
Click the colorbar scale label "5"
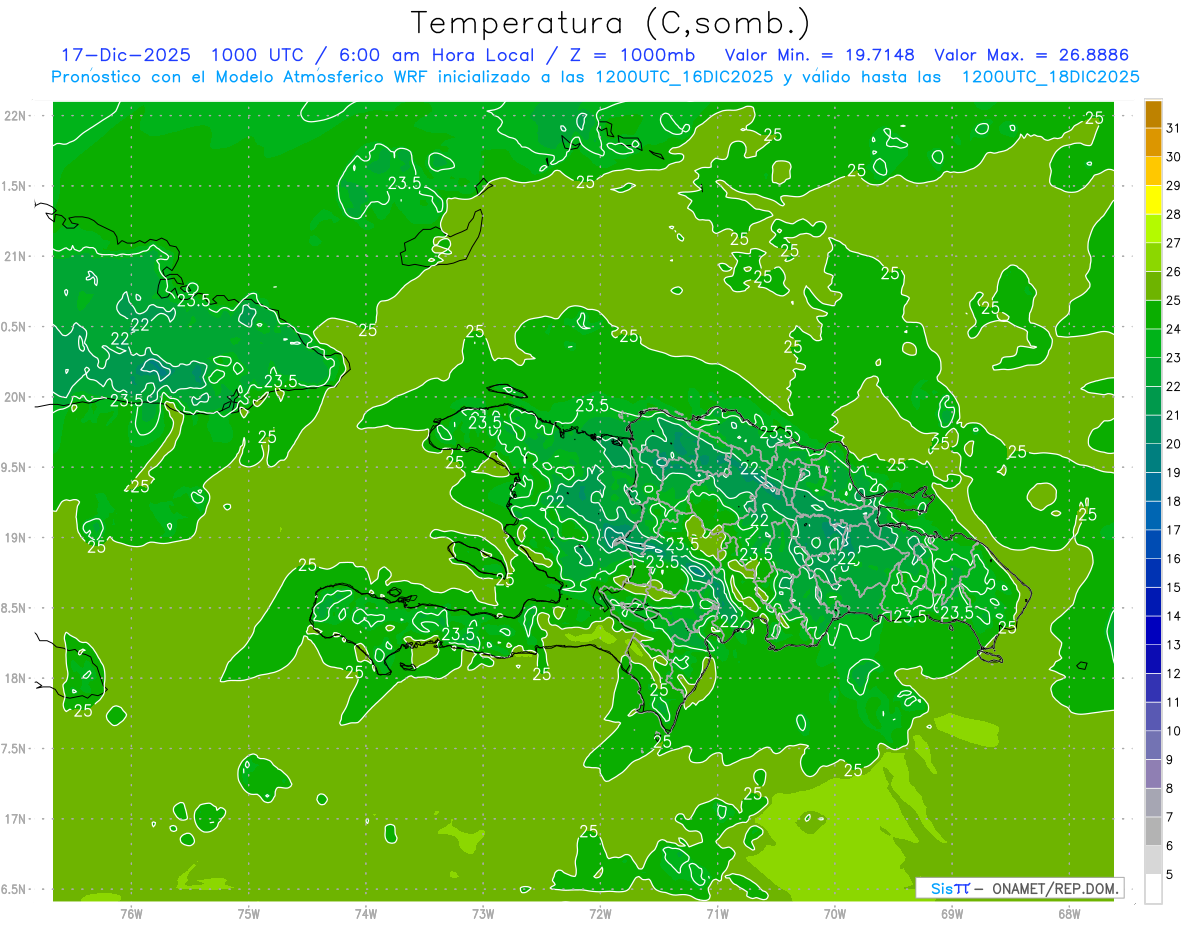coord(1170,875)
